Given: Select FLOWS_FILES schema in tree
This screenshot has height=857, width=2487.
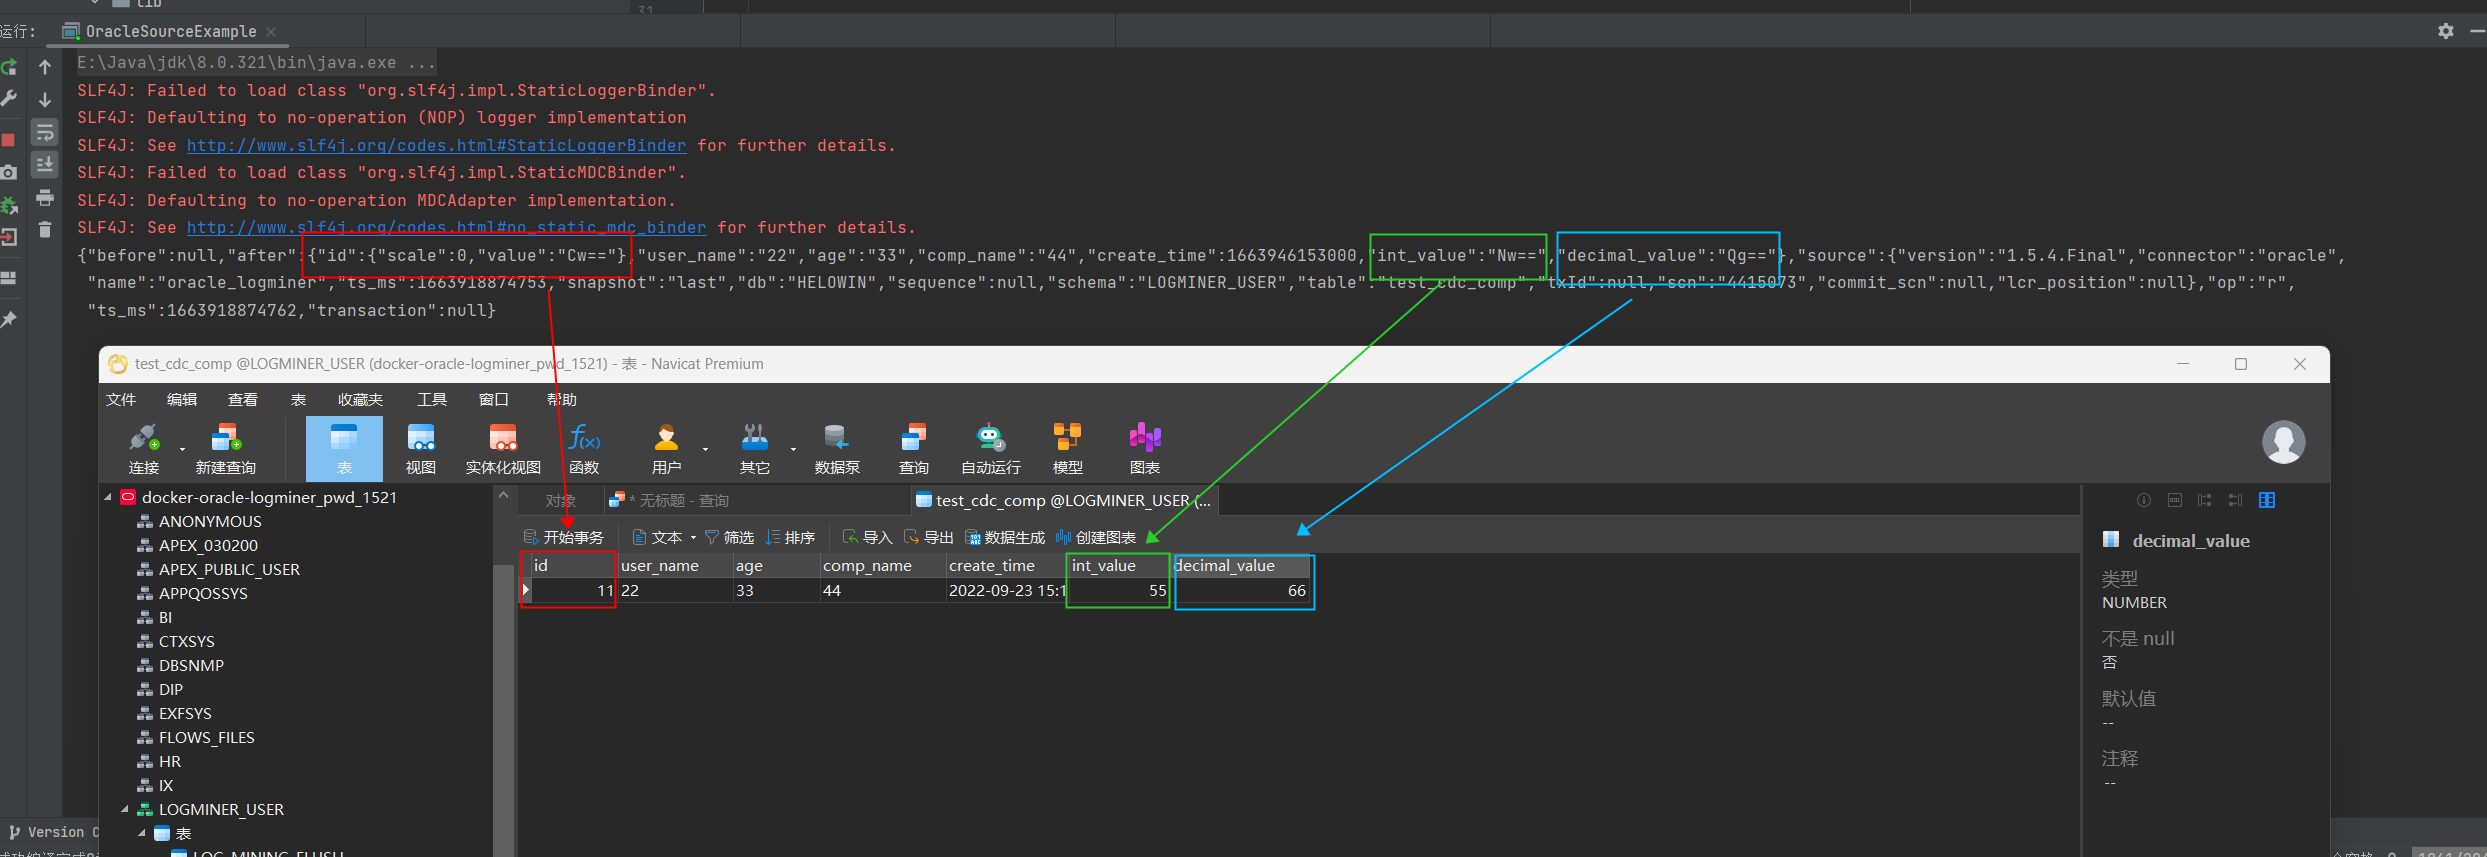Looking at the screenshot, I should [x=206, y=737].
